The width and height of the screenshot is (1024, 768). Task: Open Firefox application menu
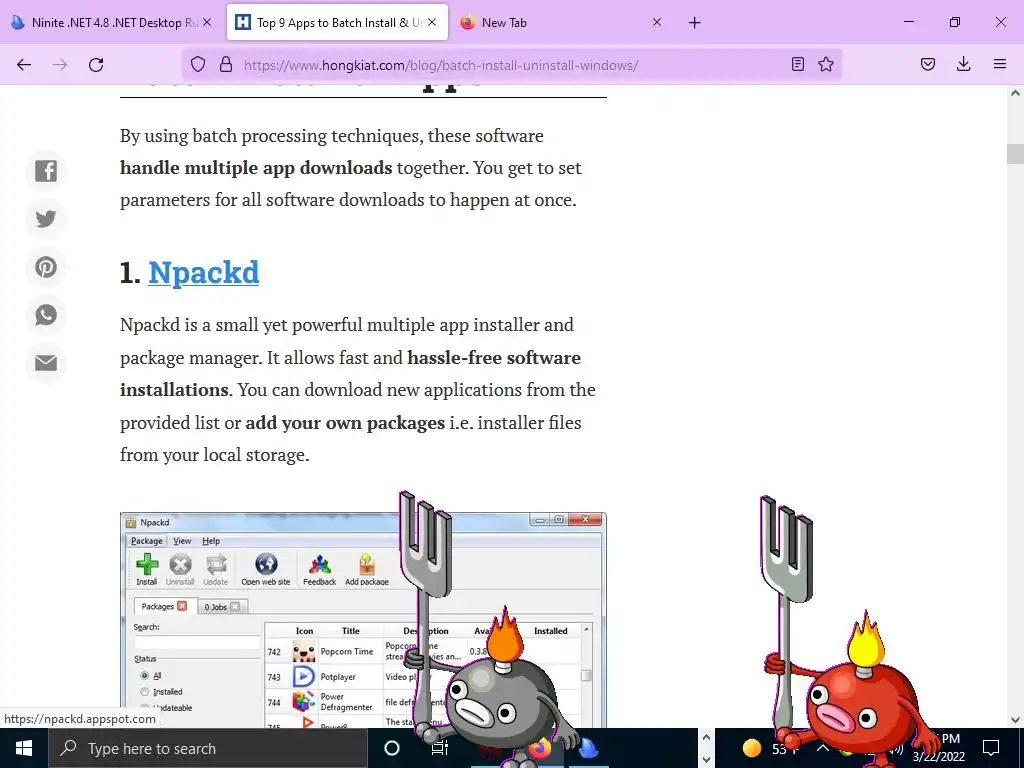1000,64
